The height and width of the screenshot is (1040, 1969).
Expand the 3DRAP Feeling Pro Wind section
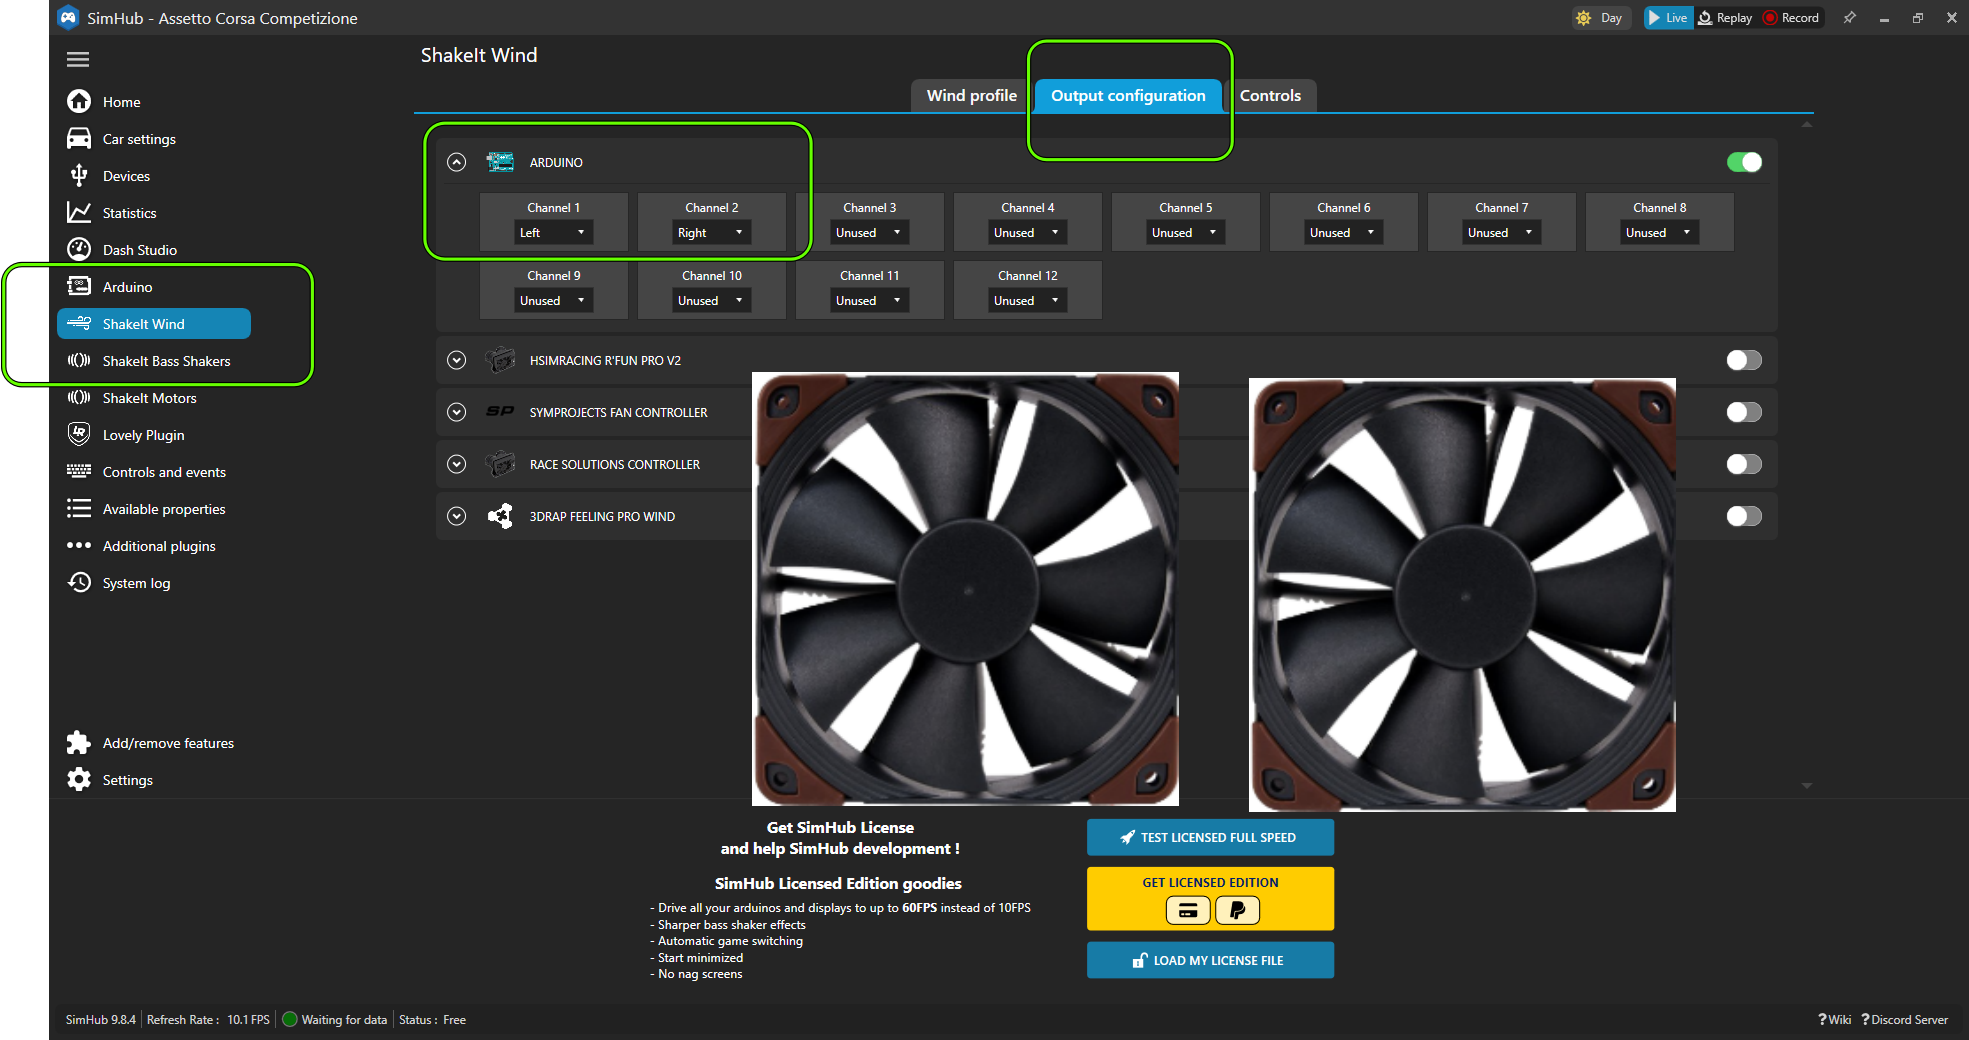pyautogui.click(x=456, y=516)
